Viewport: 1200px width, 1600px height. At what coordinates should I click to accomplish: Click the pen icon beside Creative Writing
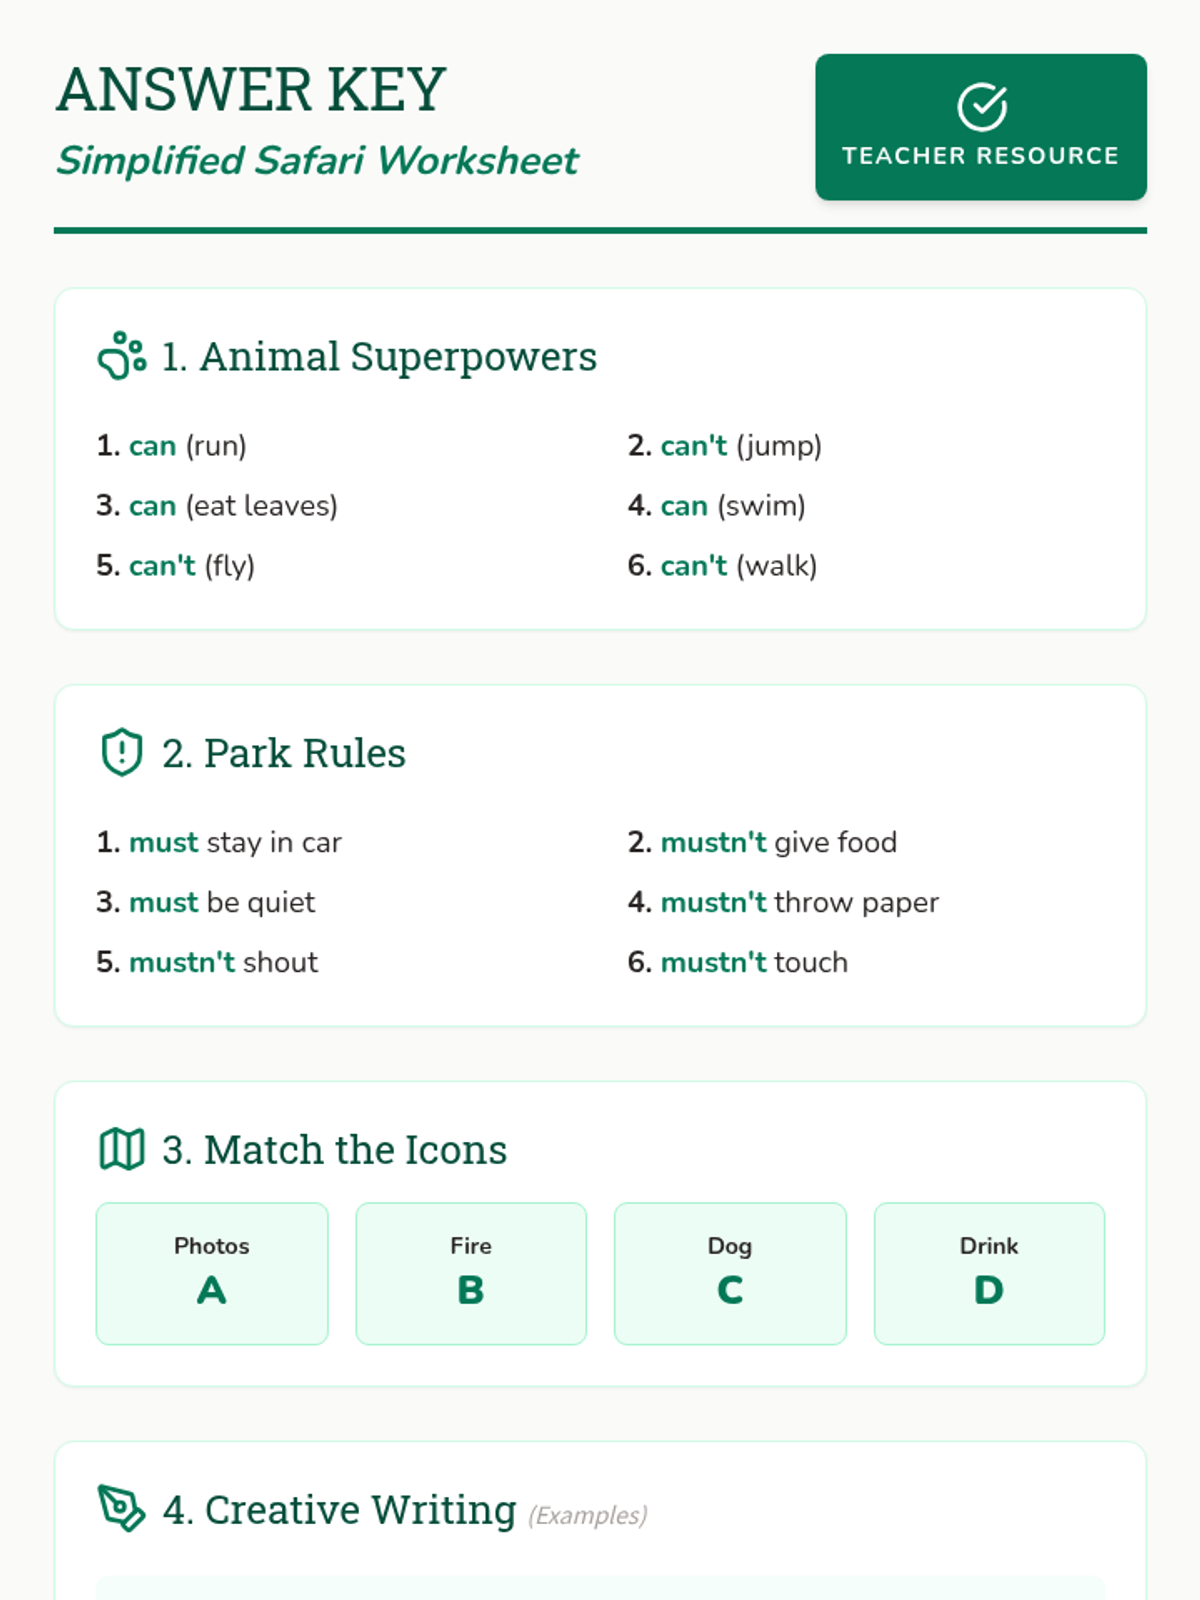(122, 1508)
